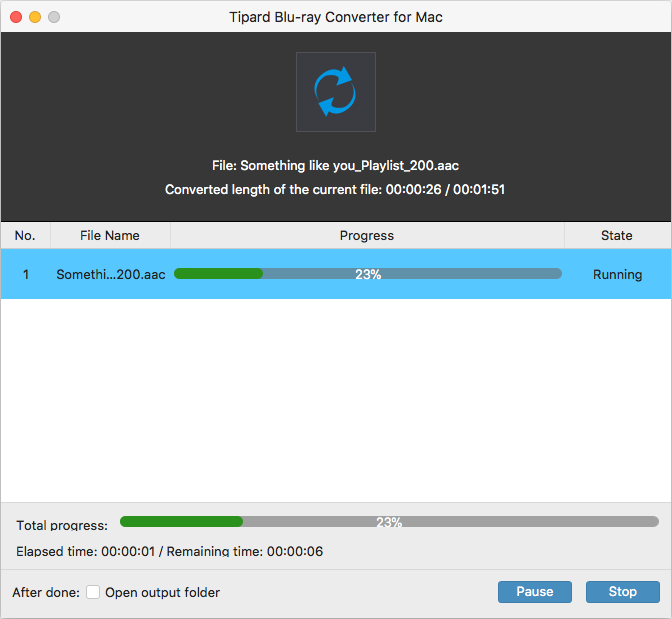Screen dimensions: 672x619
Task: Sort by the File Name column header
Action: point(110,236)
